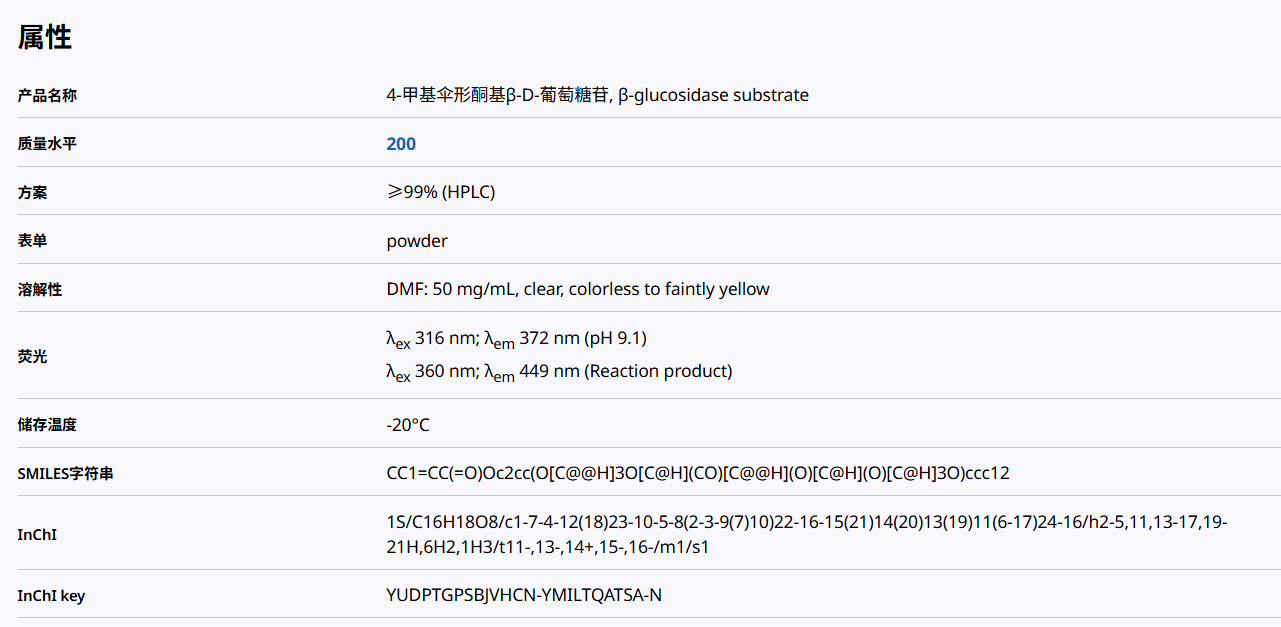This screenshot has width=1281, height=627.
Task: Click the 产品名称 row label
Action: pos(47,96)
